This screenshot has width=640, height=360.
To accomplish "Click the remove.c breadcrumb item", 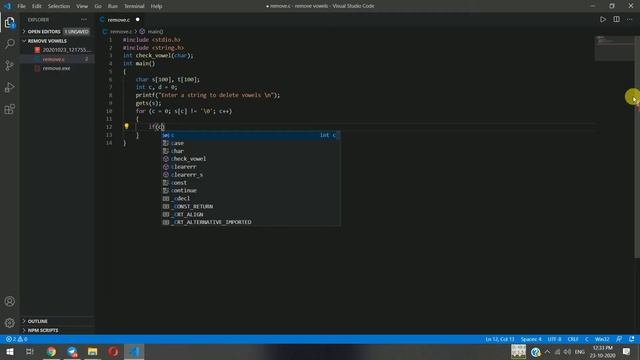I will coord(118,31).
